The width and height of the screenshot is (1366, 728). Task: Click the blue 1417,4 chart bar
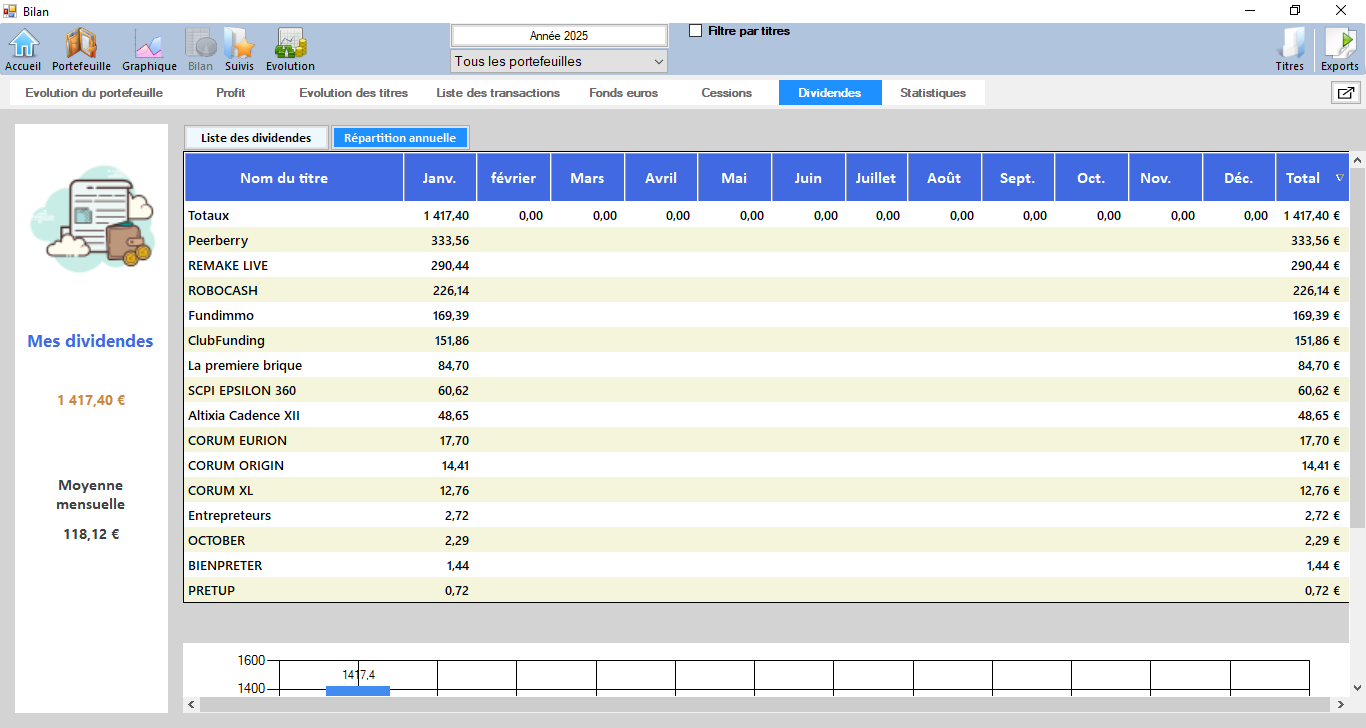coord(358,690)
